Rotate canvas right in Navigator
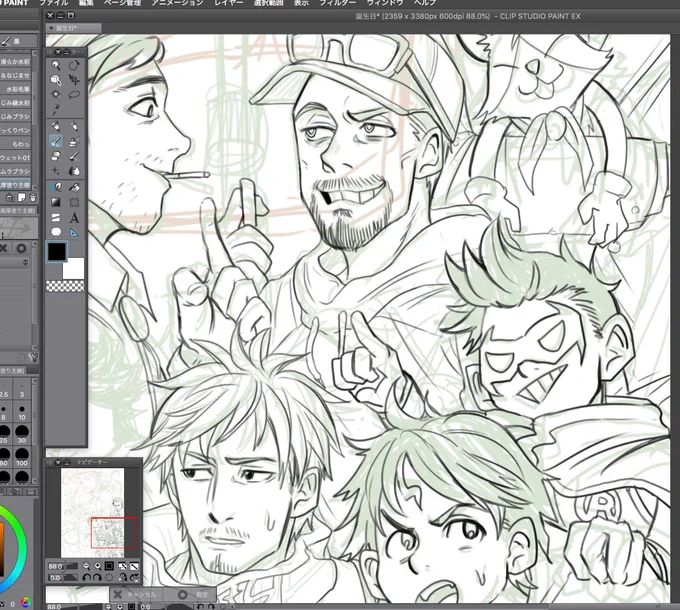 point(98,577)
